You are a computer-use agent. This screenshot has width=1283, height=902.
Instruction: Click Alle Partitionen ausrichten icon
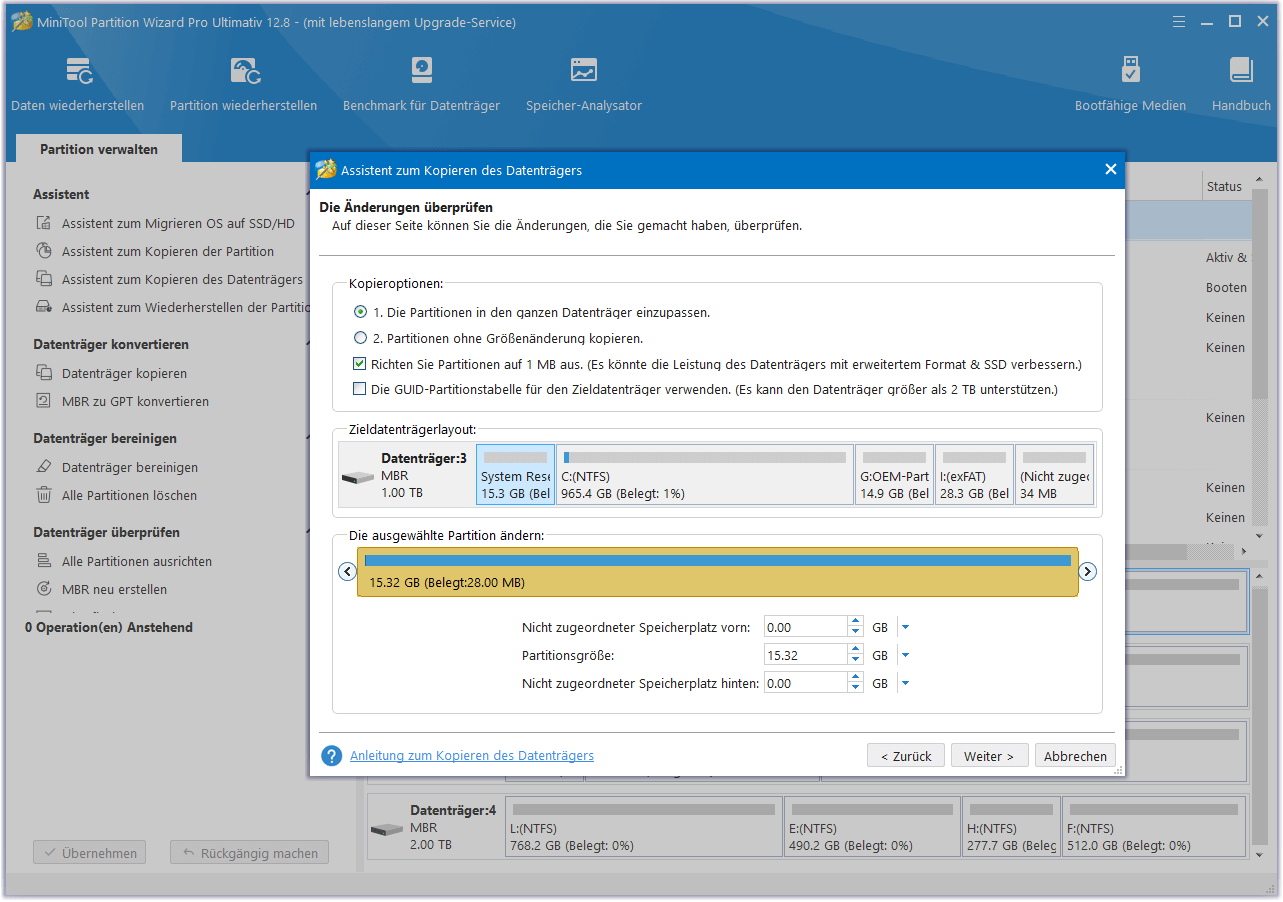pyautogui.click(x=43, y=562)
